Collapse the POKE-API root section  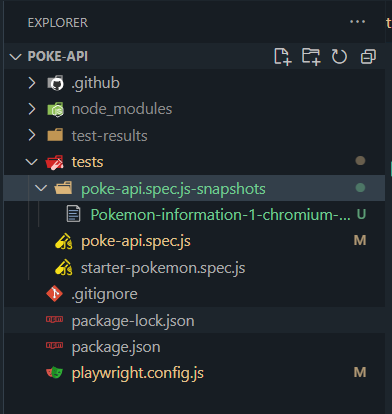coord(15,56)
